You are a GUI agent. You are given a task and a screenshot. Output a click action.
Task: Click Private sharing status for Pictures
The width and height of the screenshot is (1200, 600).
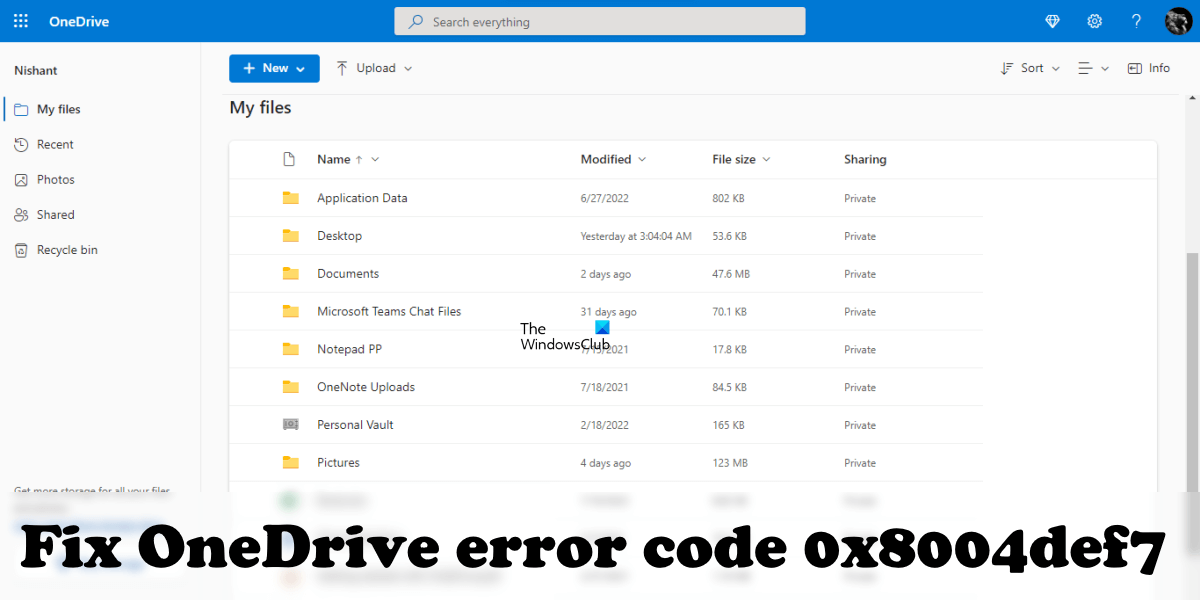[860, 463]
